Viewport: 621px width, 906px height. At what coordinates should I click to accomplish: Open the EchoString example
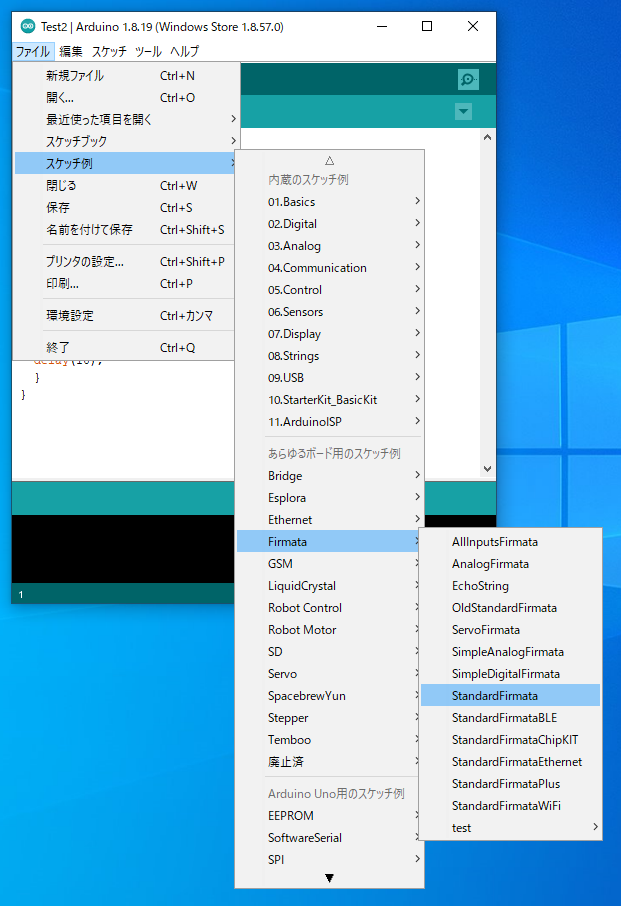point(511,585)
